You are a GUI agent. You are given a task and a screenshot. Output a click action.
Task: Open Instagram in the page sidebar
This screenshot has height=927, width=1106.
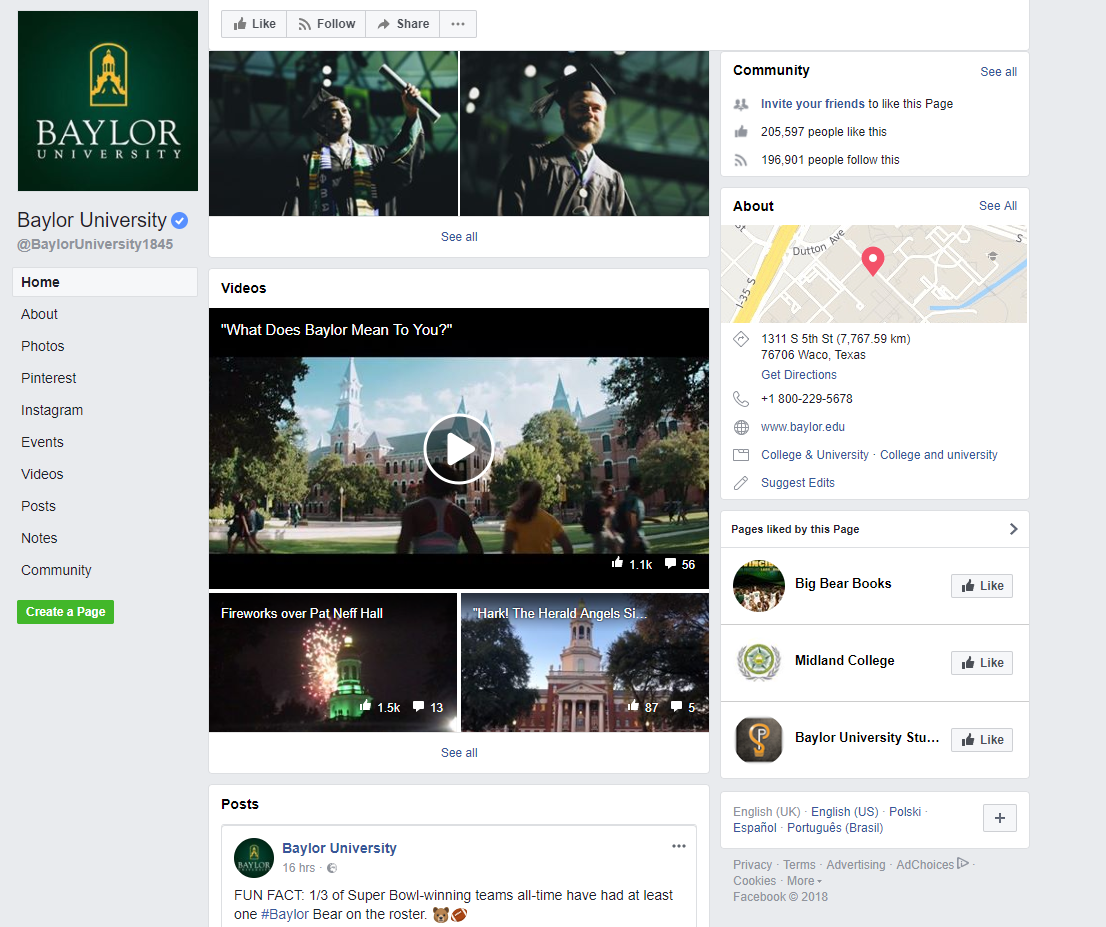[x=52, y=411]
